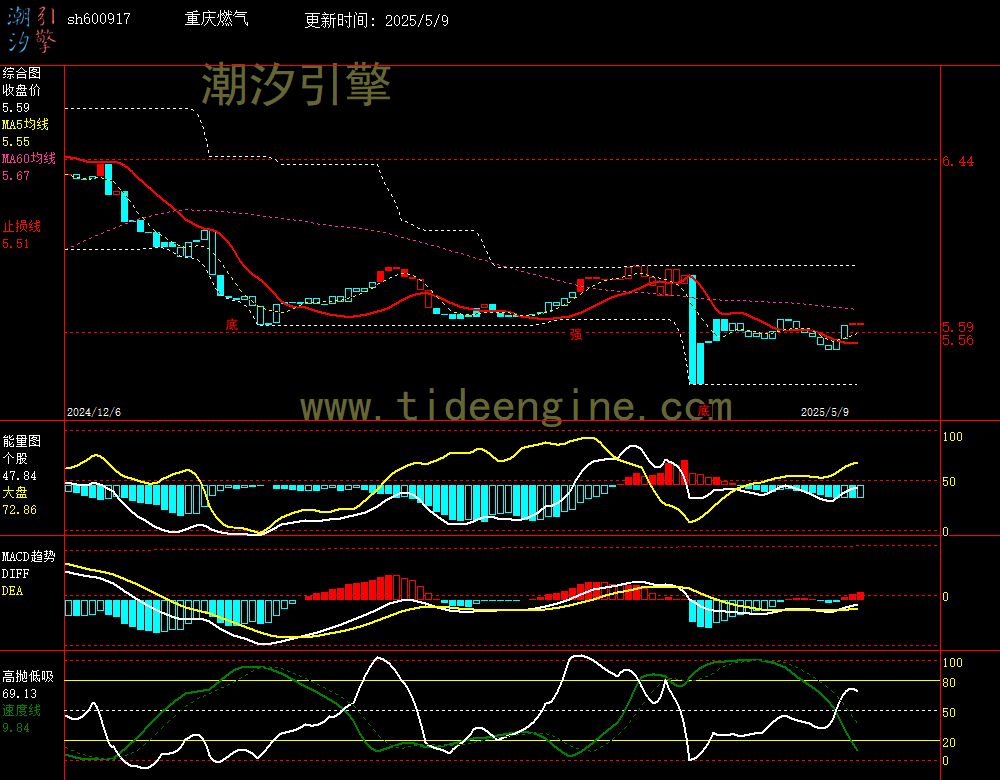This screenshot has height=780, width=1000.
Task: Click the 个股 energy legend label
Action: tap(15, 458)
